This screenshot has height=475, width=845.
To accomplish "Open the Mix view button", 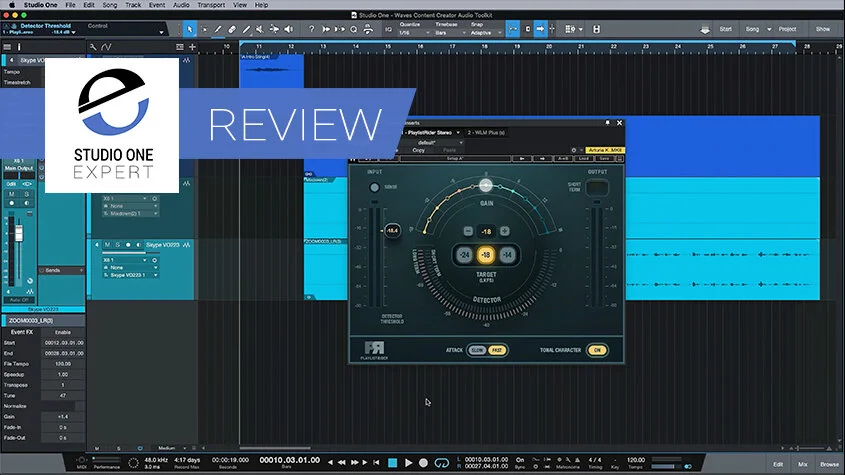I will [802, 464].
